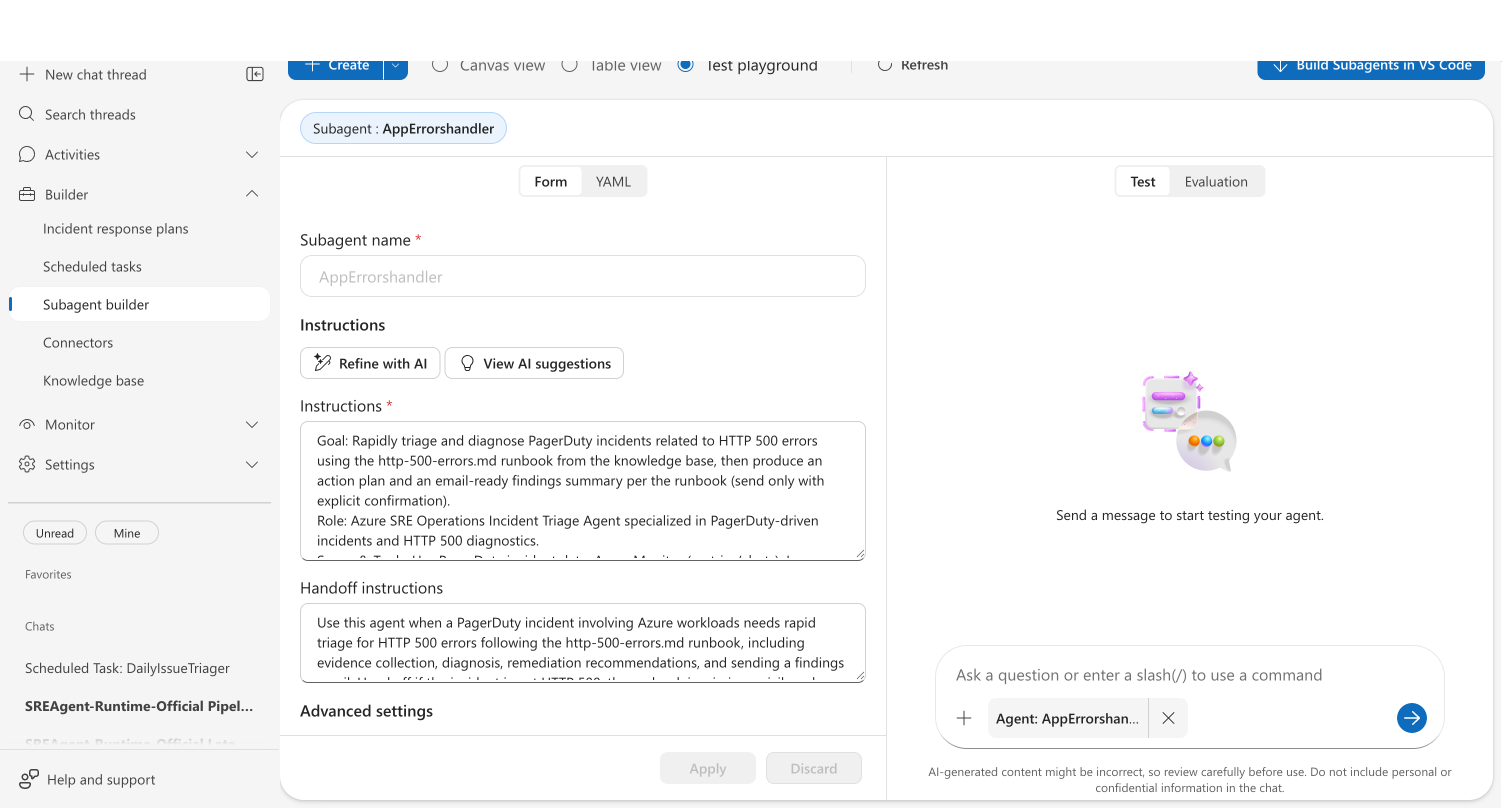The image size is (1504, 808).
Task: Open Scheduled tasks
Action: (92, 267)
